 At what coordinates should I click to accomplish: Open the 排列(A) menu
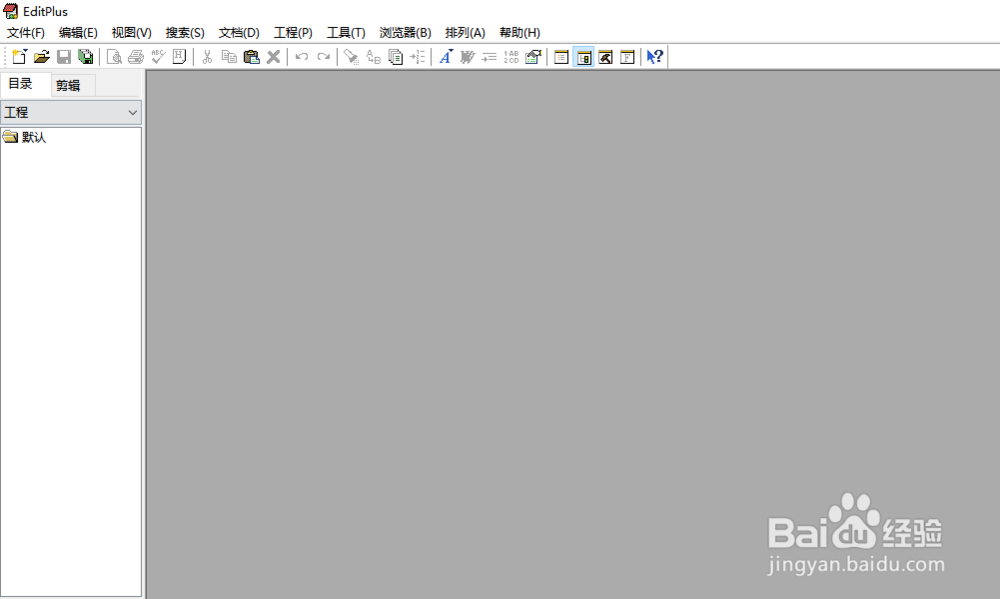click(x=465, y=33)
